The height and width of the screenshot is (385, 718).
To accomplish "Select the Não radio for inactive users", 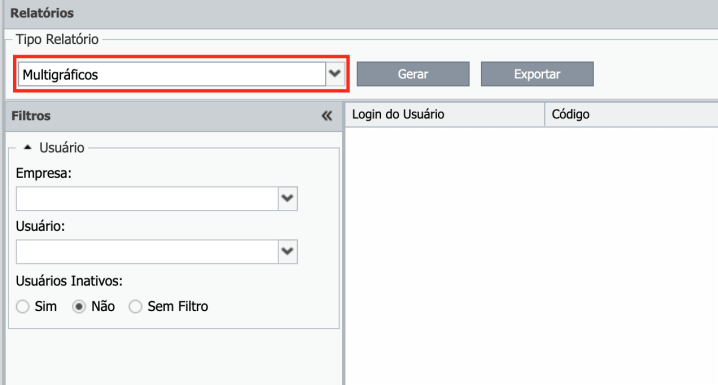I will [79, 306].
